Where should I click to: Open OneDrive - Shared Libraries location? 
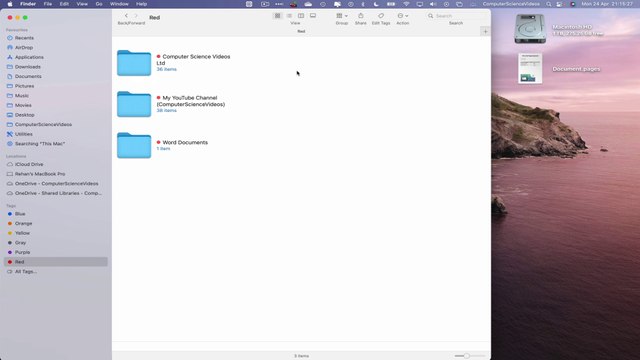tap(58, 193)
